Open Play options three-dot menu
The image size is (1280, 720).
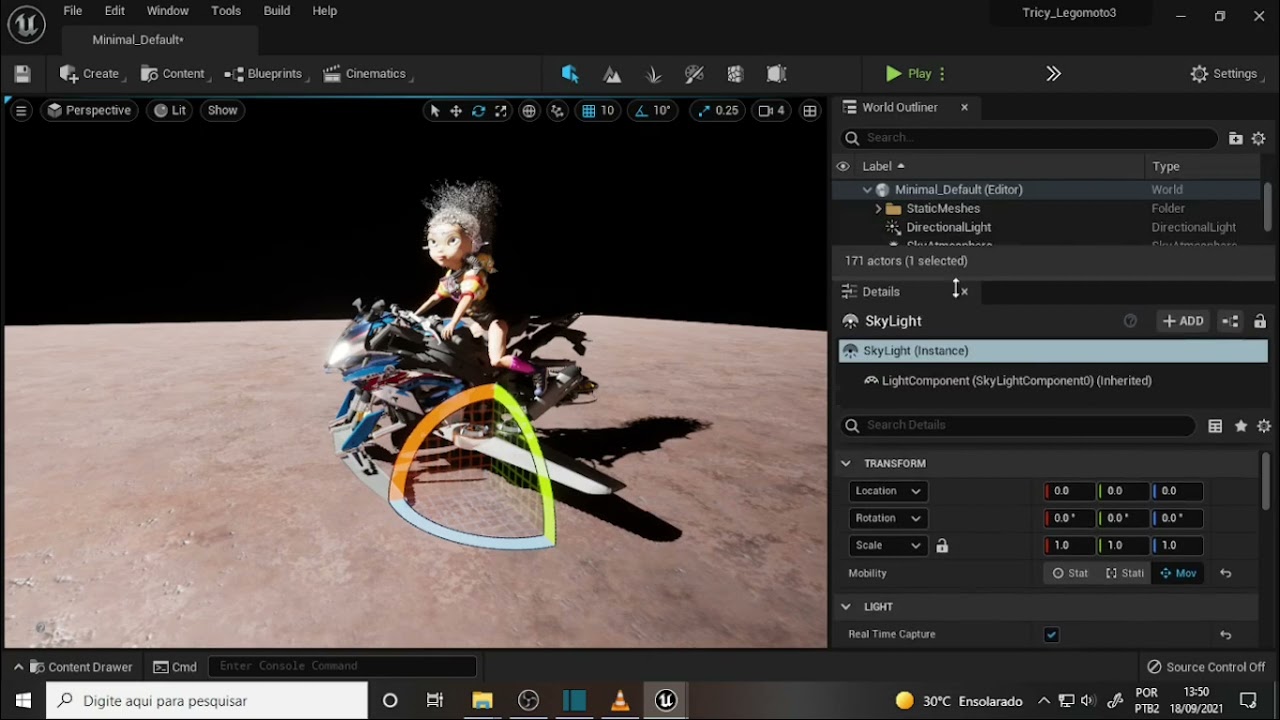pyautogui.click(x=942, y=74)
